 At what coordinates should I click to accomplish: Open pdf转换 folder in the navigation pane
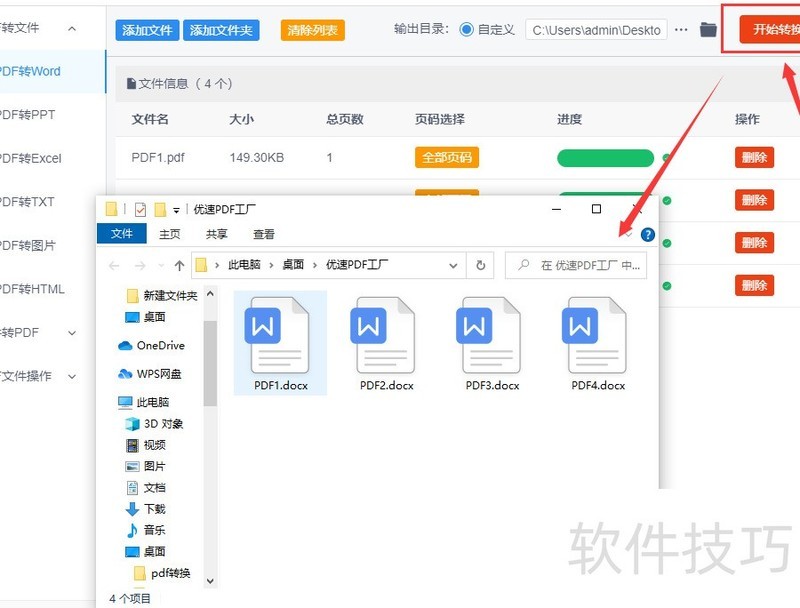[x=162, y=573]
